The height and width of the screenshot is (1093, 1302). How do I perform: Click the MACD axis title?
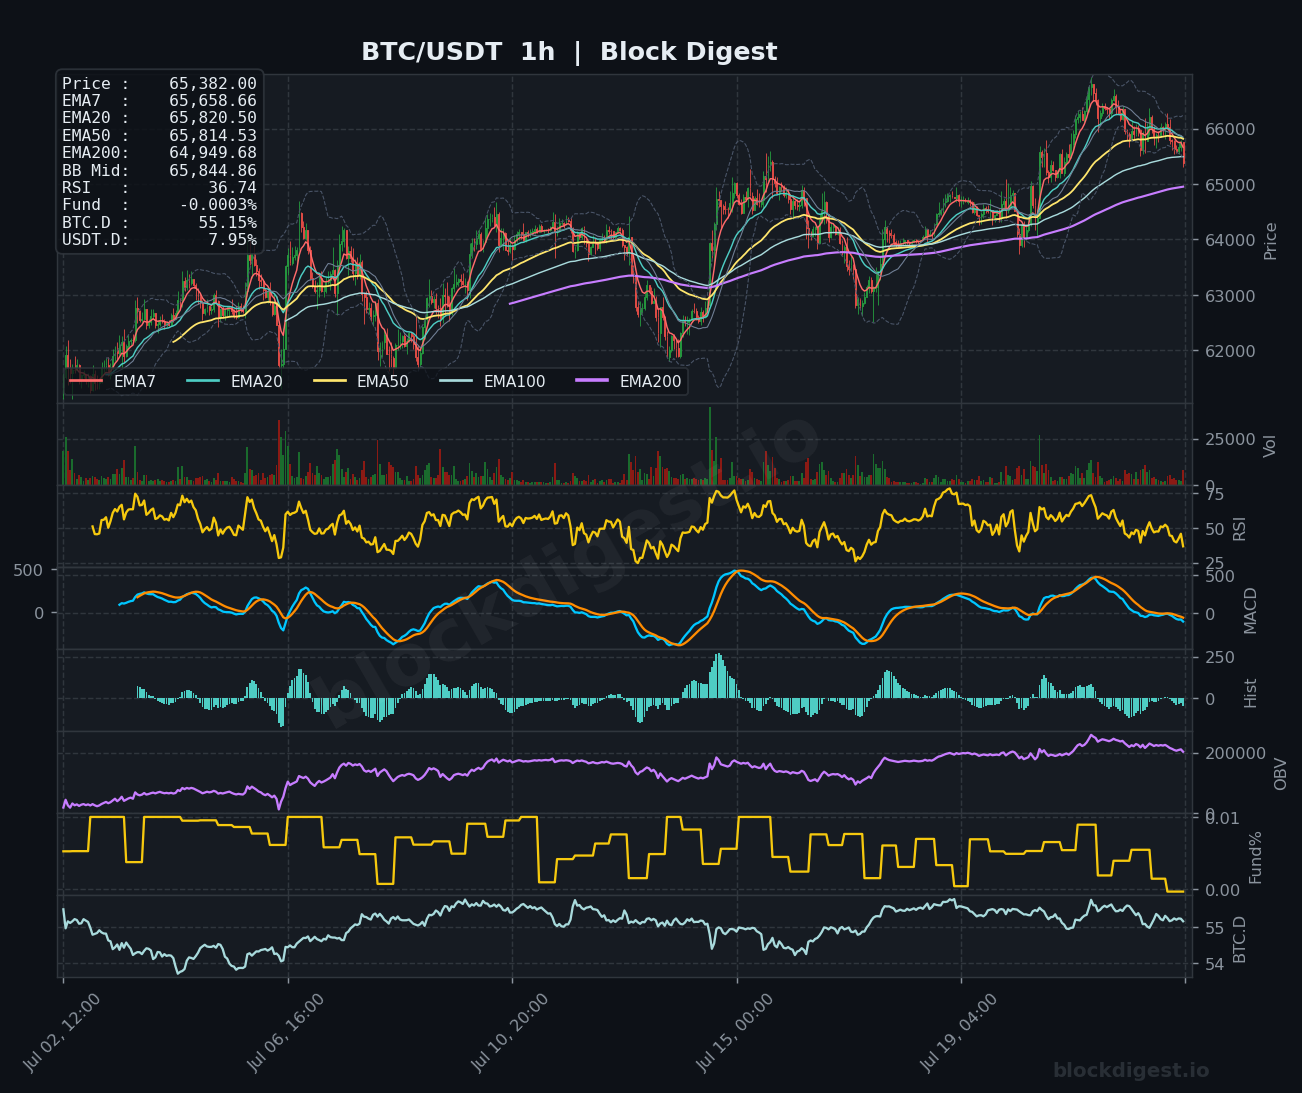pos(1251,611)
